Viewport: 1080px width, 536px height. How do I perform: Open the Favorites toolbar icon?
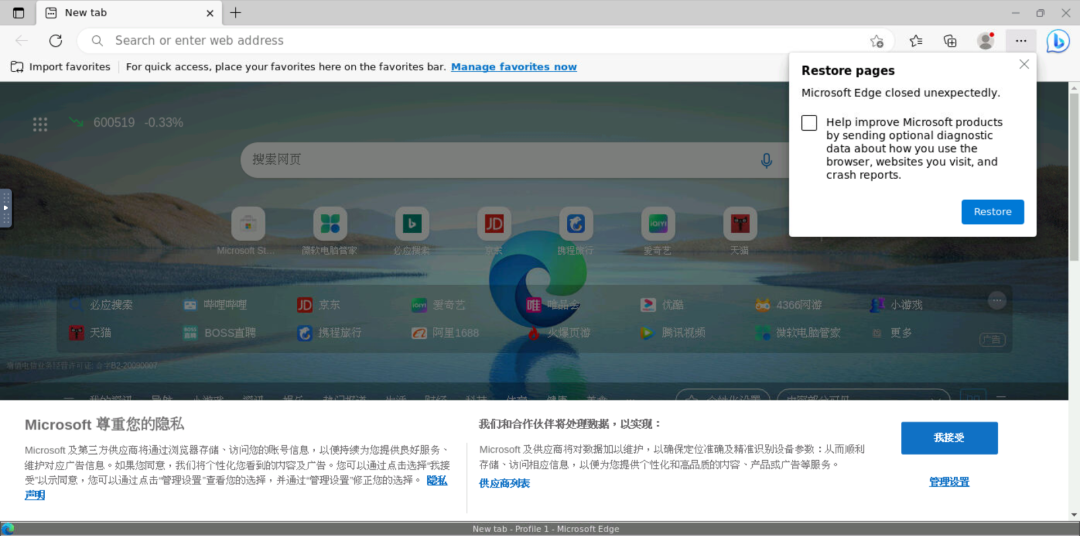tap(915, 41)
